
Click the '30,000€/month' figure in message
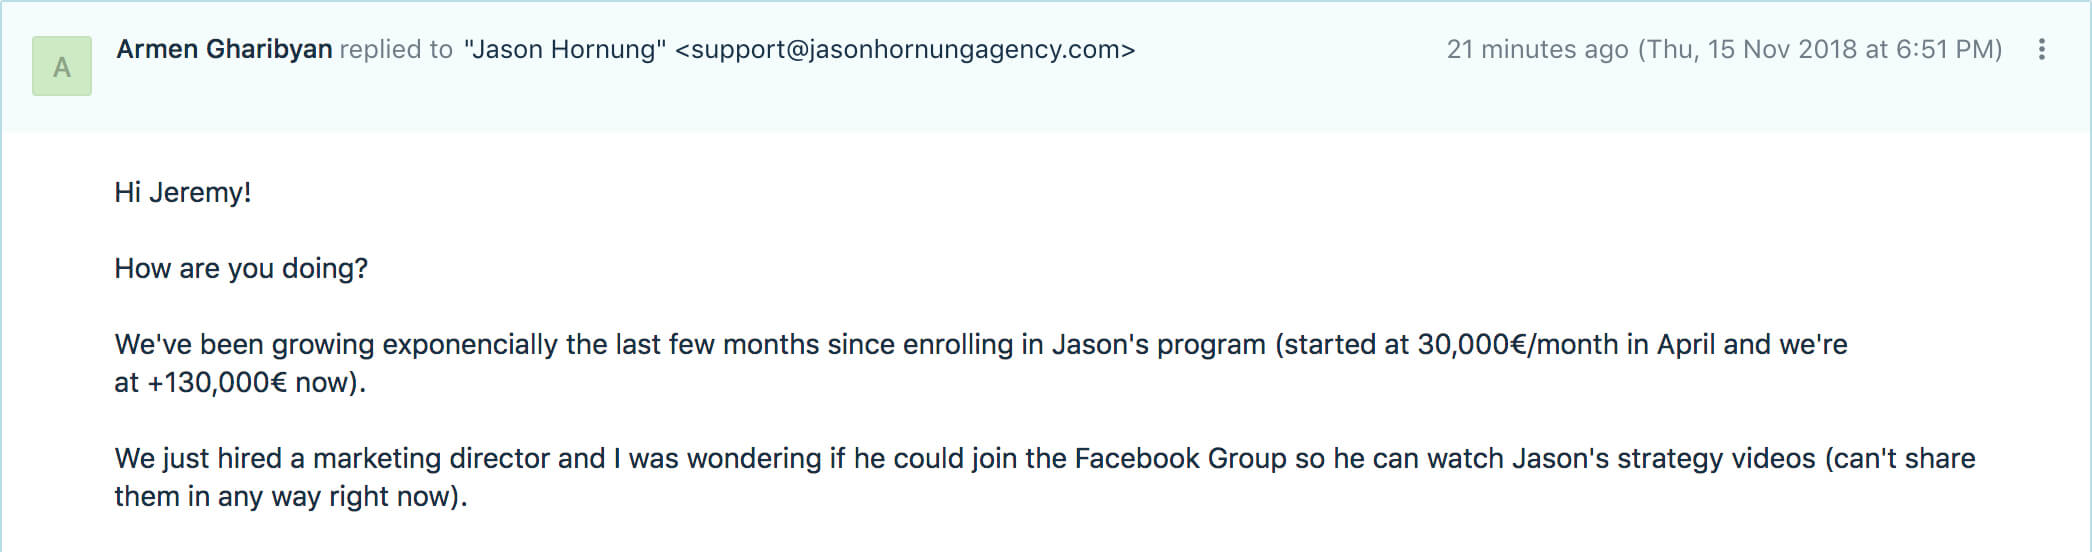(x=1517, y=344)
